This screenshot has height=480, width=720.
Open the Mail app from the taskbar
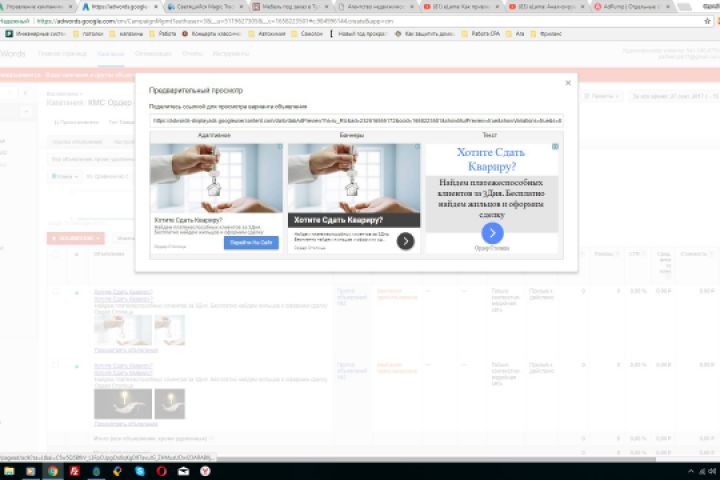click(183, 471)
